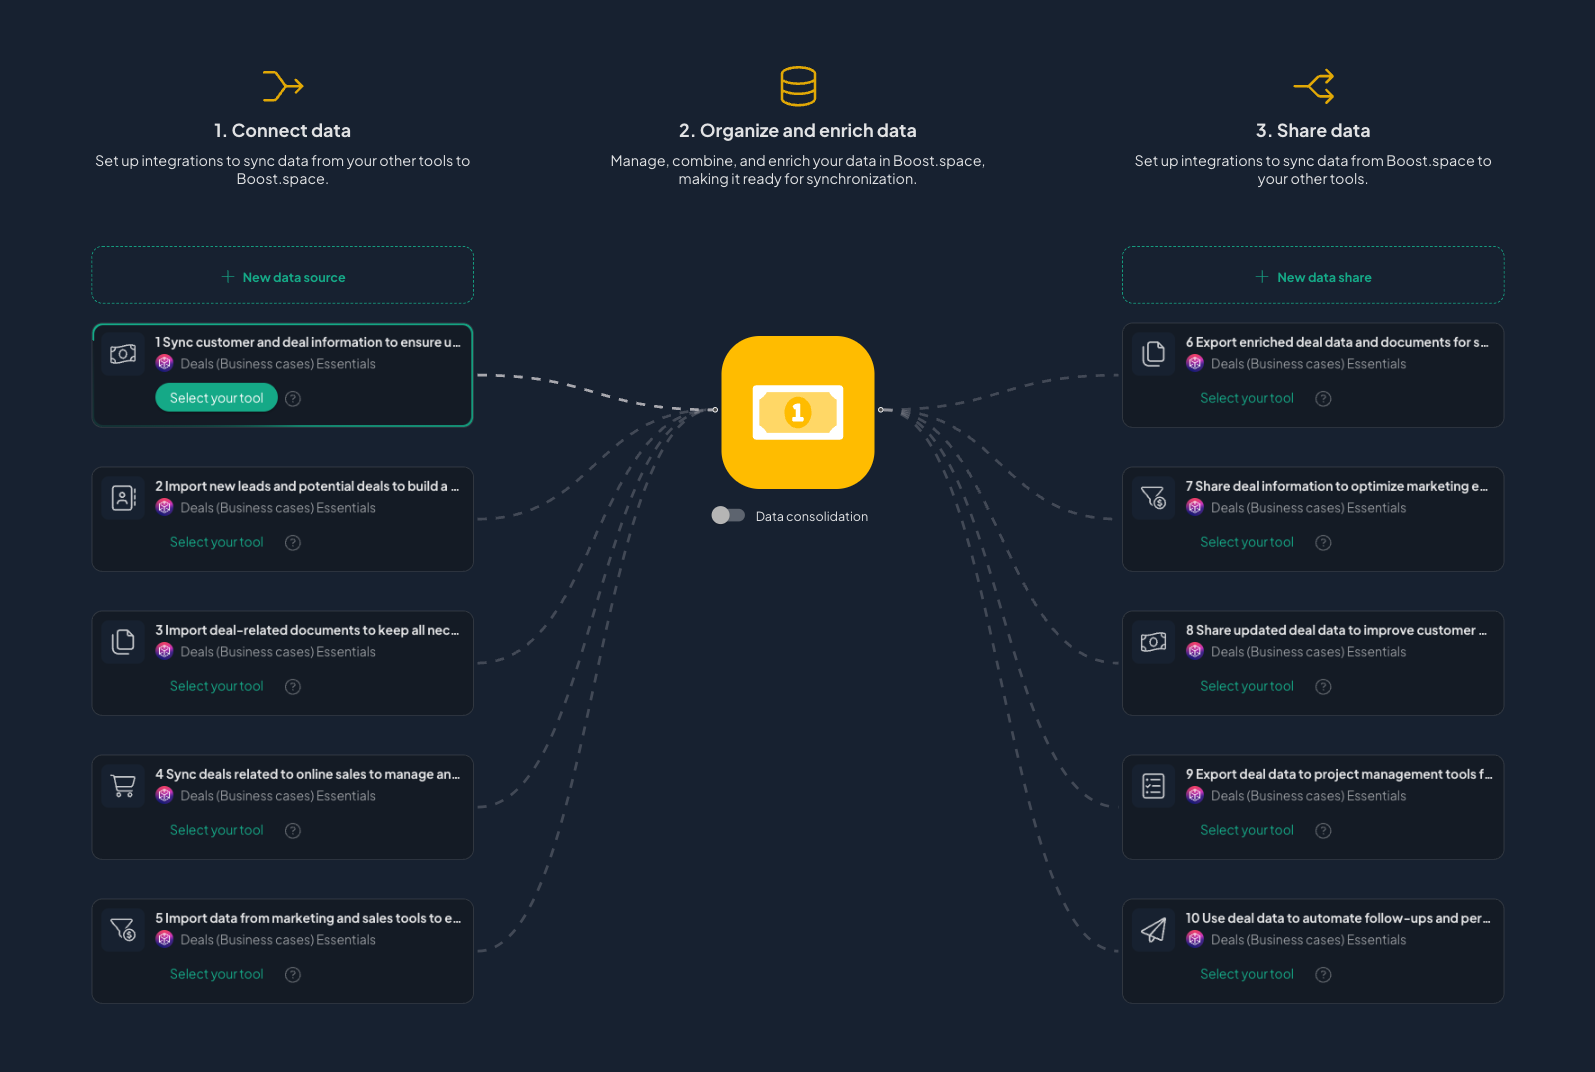Click the paper plane icon on card 10
Image resolution: width=1595 pixels, height=1072 pixels.
click(1153, 930)
